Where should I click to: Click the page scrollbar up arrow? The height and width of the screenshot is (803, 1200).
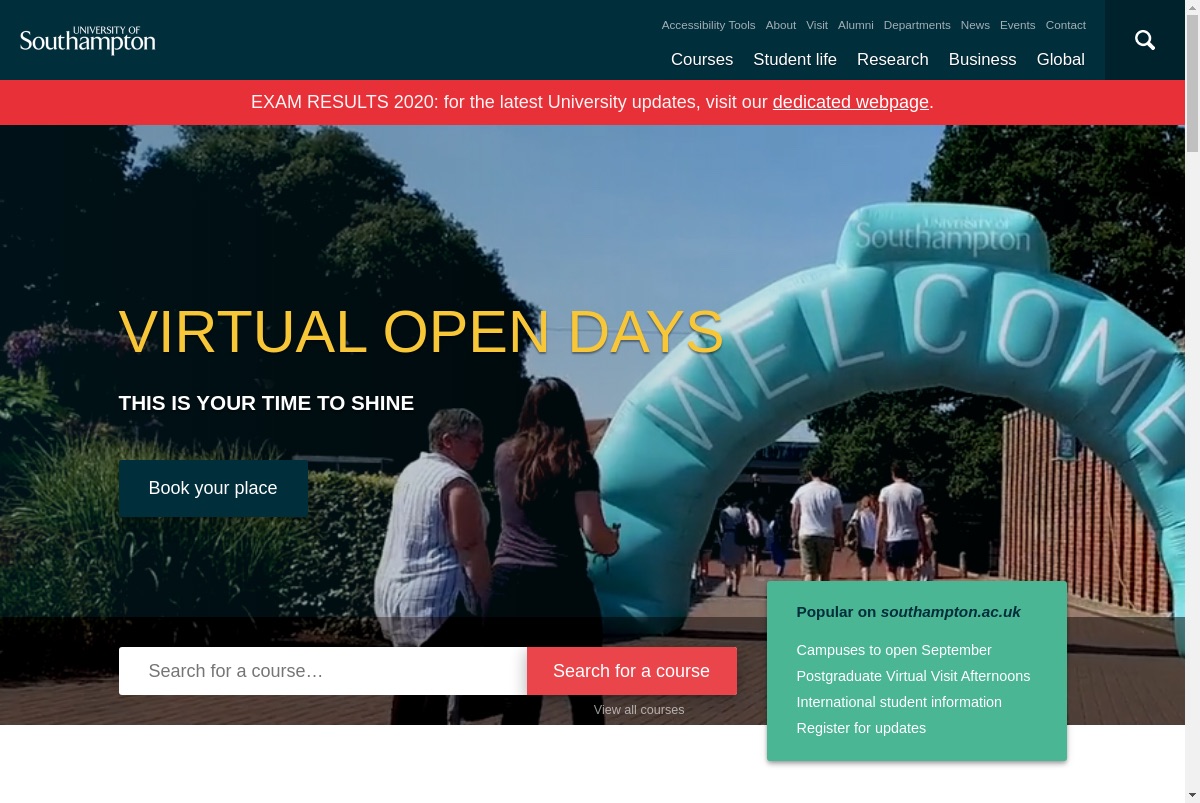pos(1192,7)
